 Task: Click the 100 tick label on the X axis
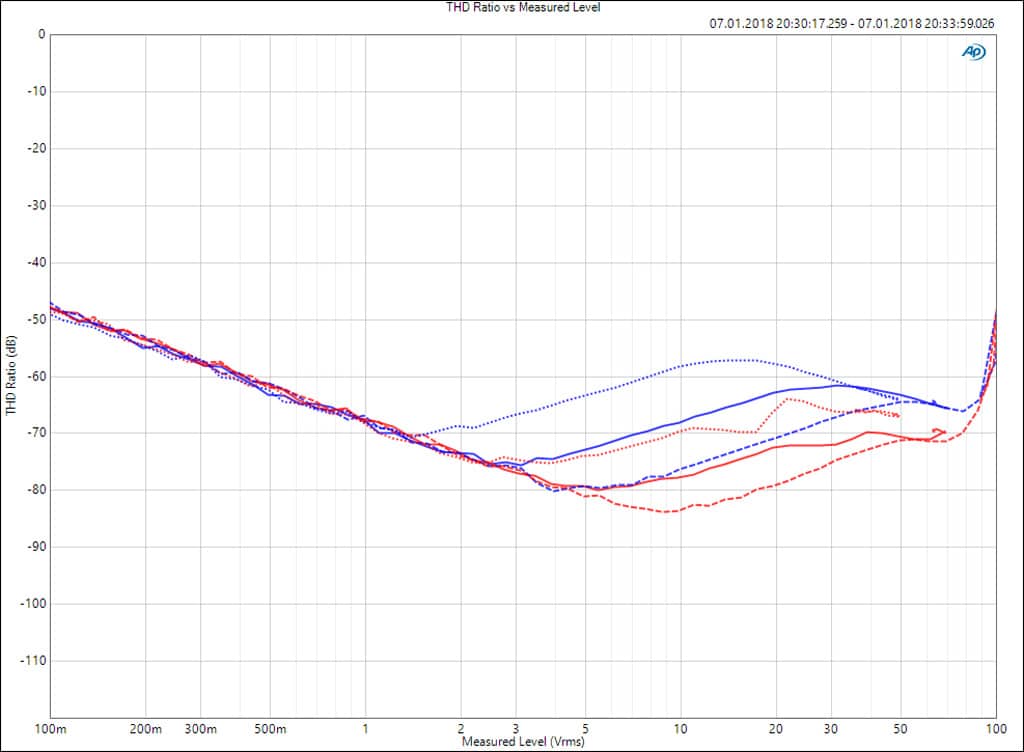click(x=995, y=728)
